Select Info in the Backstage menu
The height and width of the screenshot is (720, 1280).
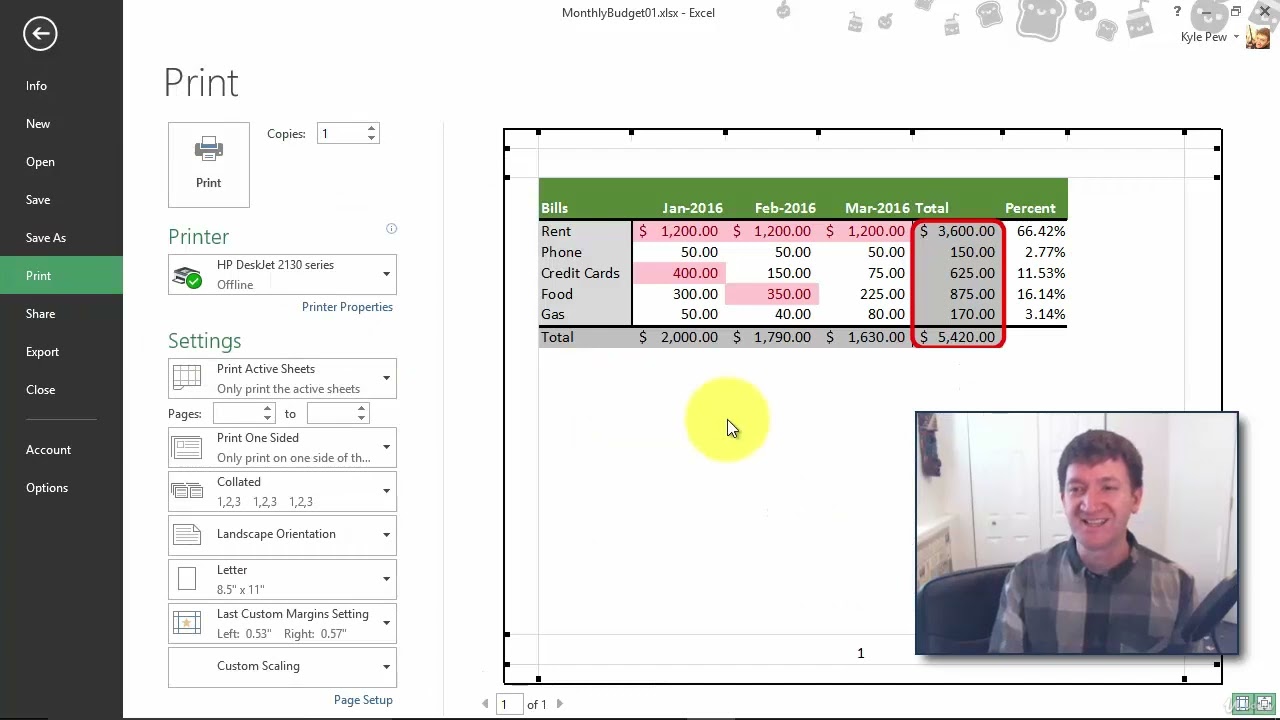point(61,86)
